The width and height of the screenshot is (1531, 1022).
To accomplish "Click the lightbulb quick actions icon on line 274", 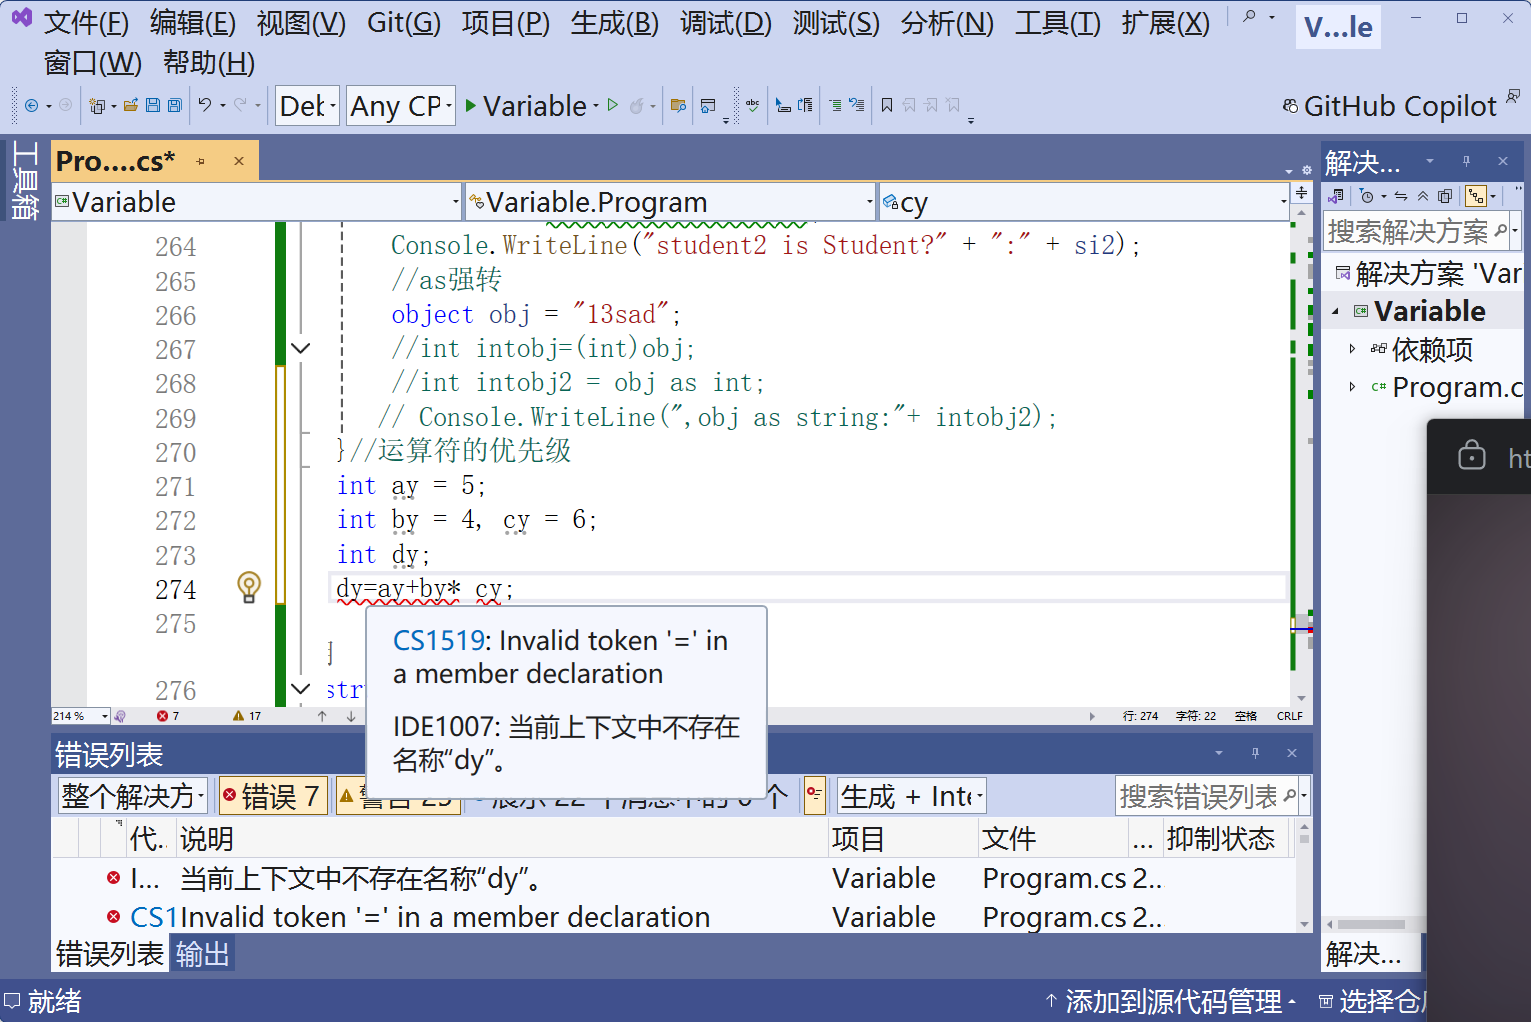I will click(249, 587).
